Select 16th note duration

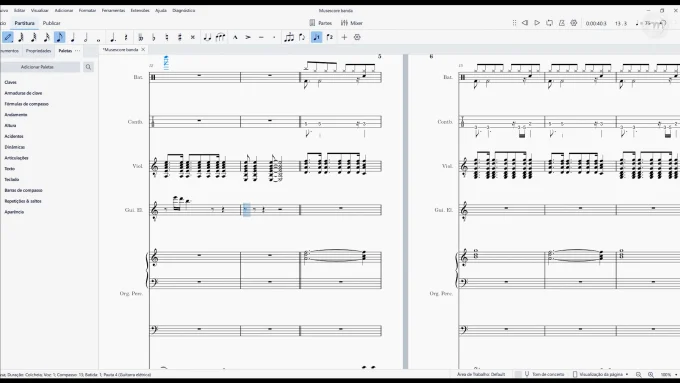46,37
